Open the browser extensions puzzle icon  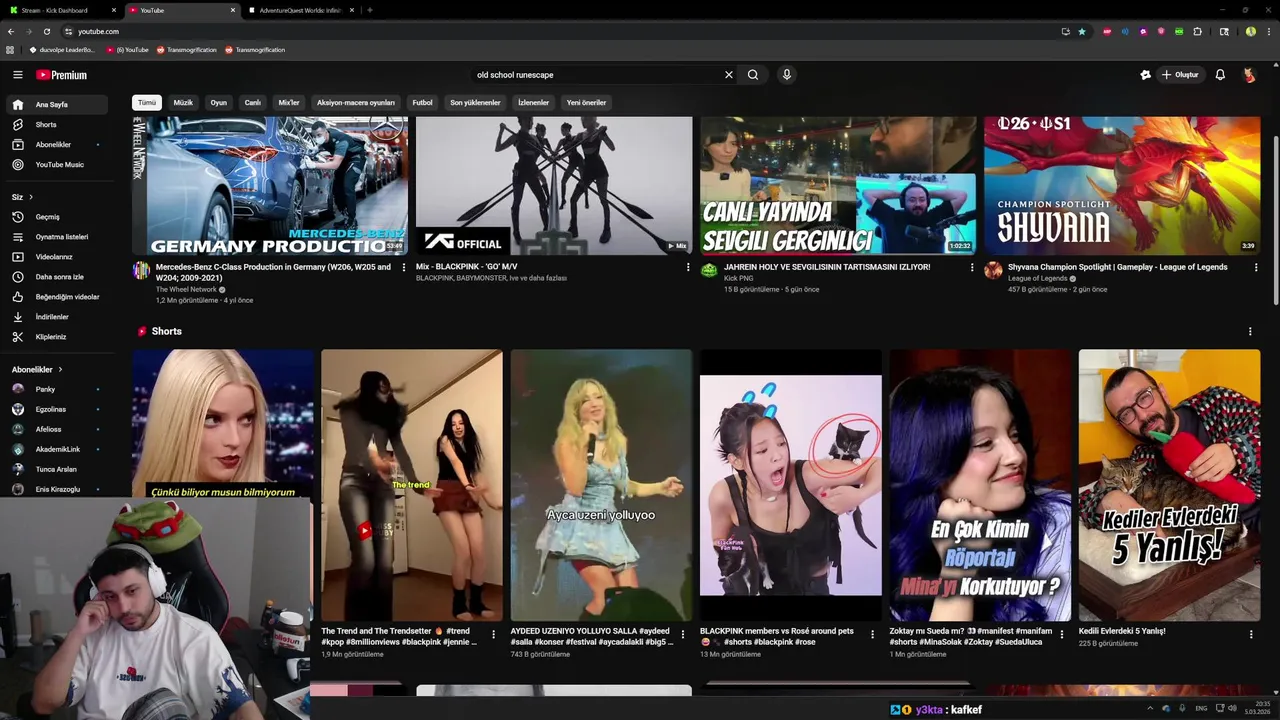[x=1197, y=31]
